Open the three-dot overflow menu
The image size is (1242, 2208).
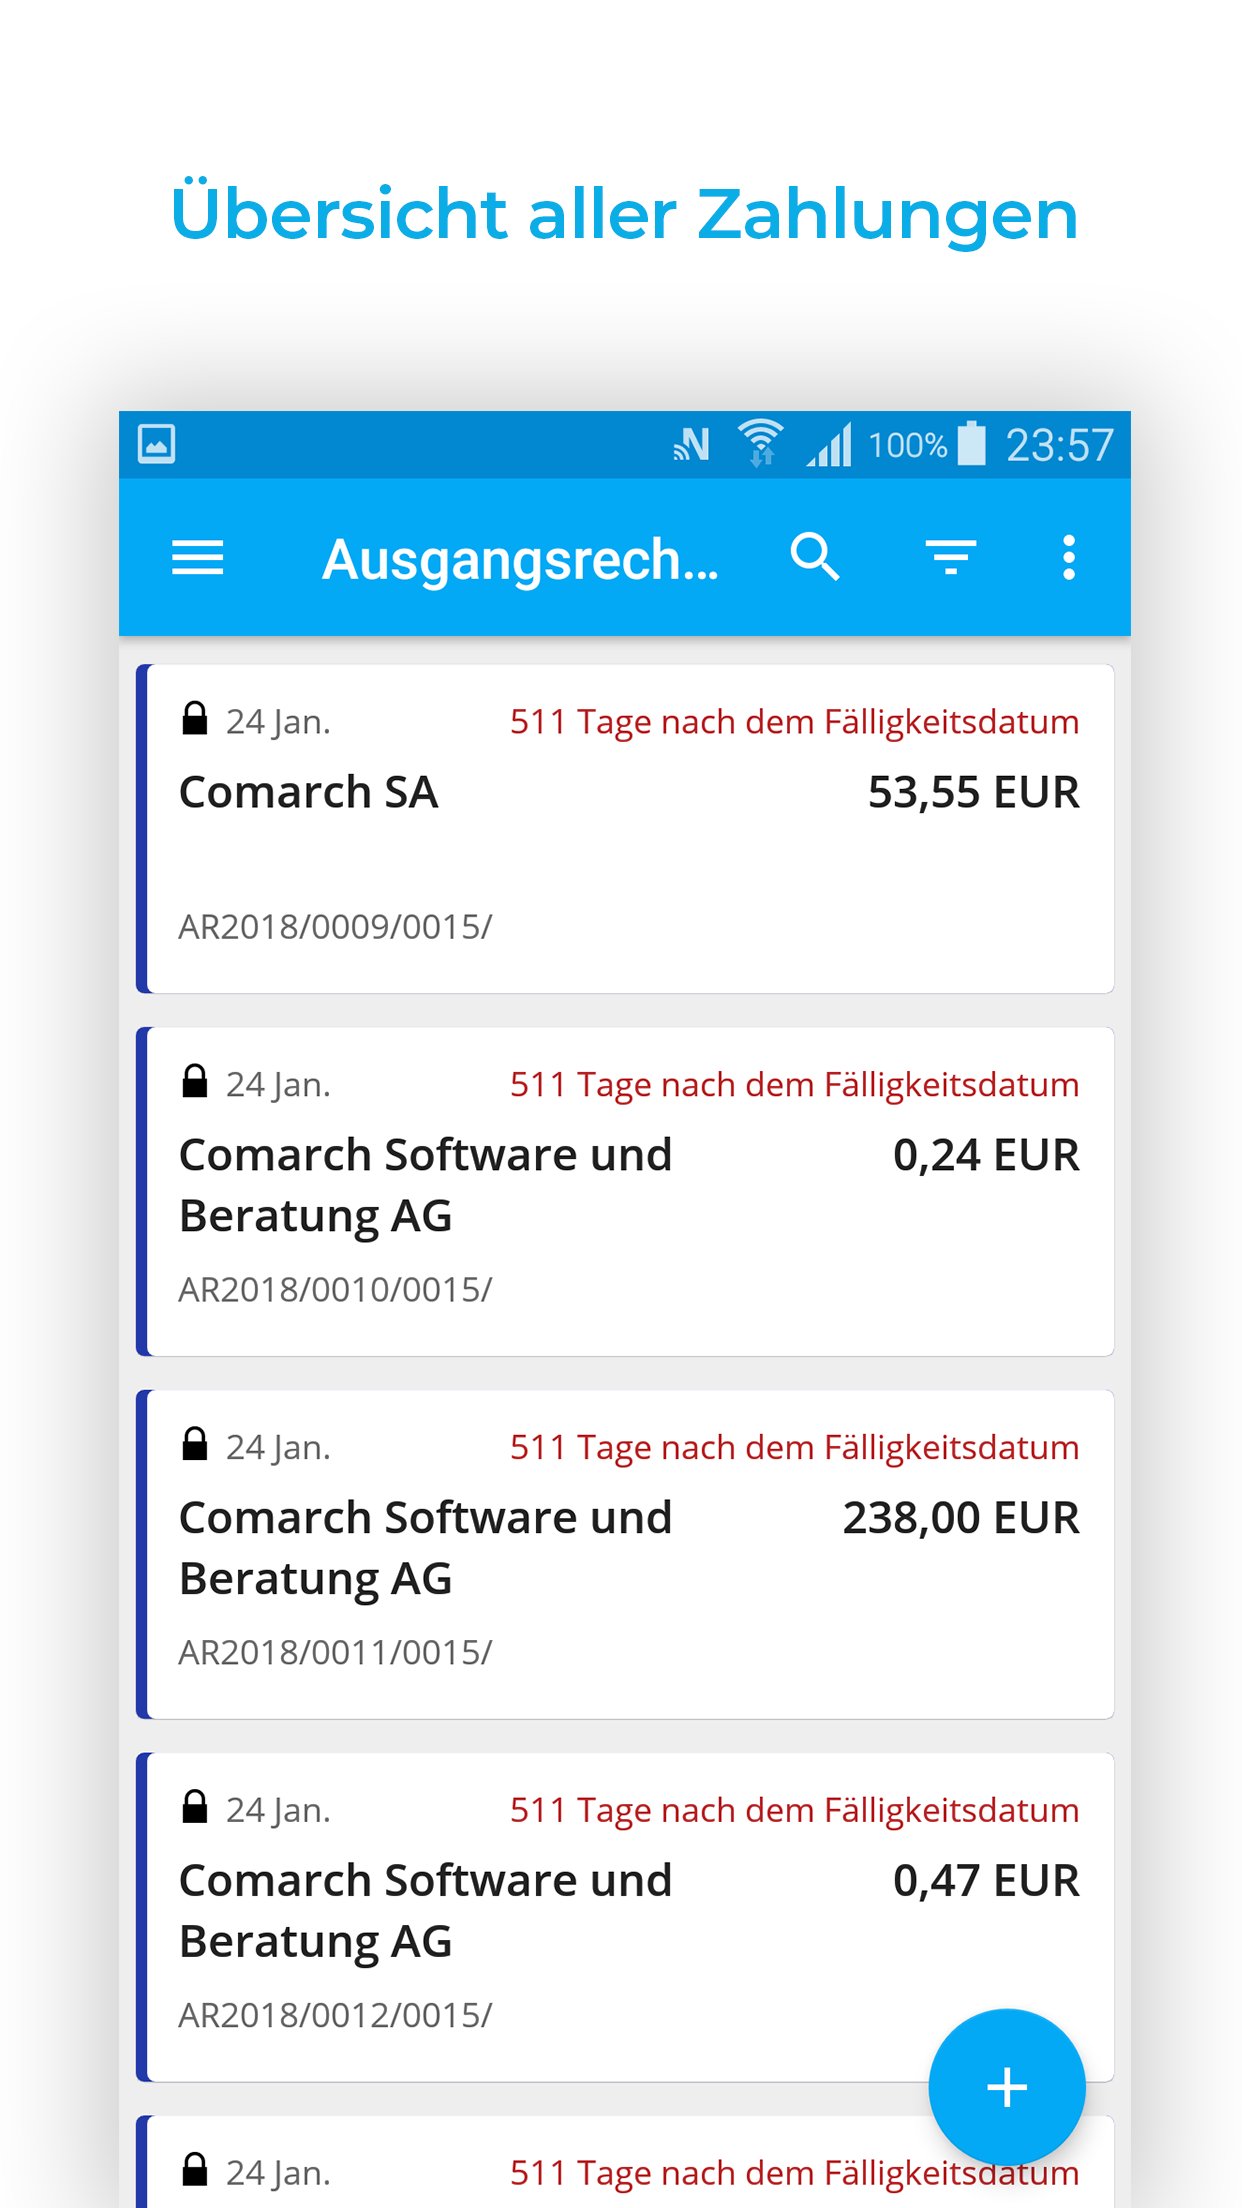click(1068, 557)
